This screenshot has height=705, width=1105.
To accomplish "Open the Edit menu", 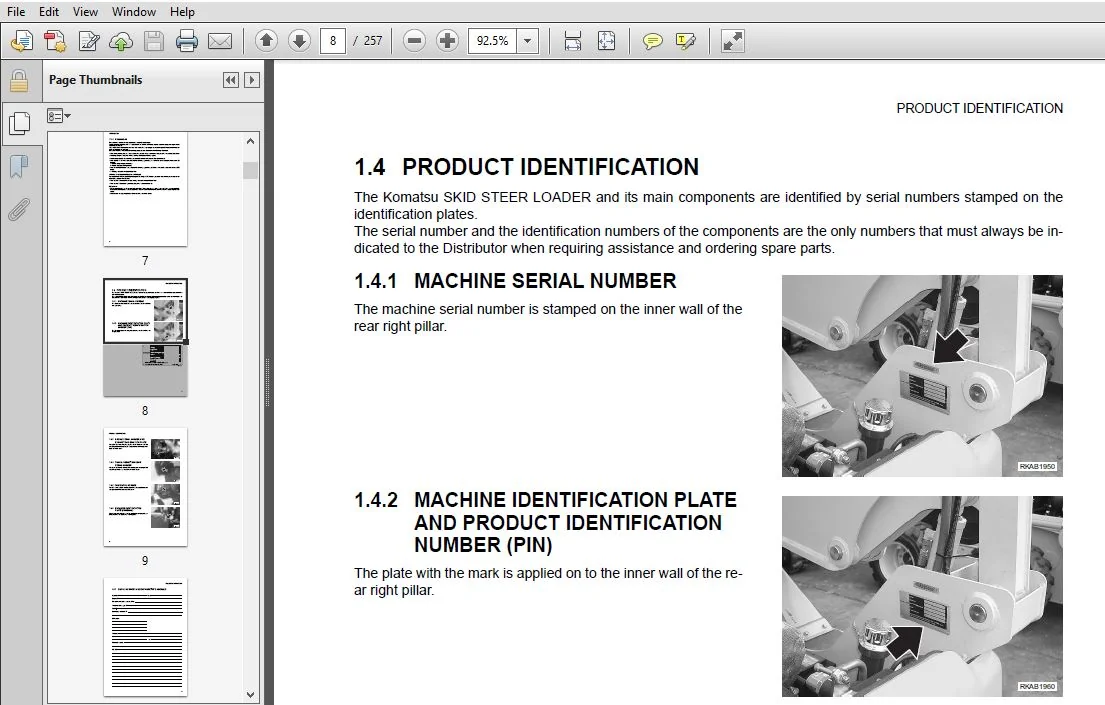I will coord(49,11).
